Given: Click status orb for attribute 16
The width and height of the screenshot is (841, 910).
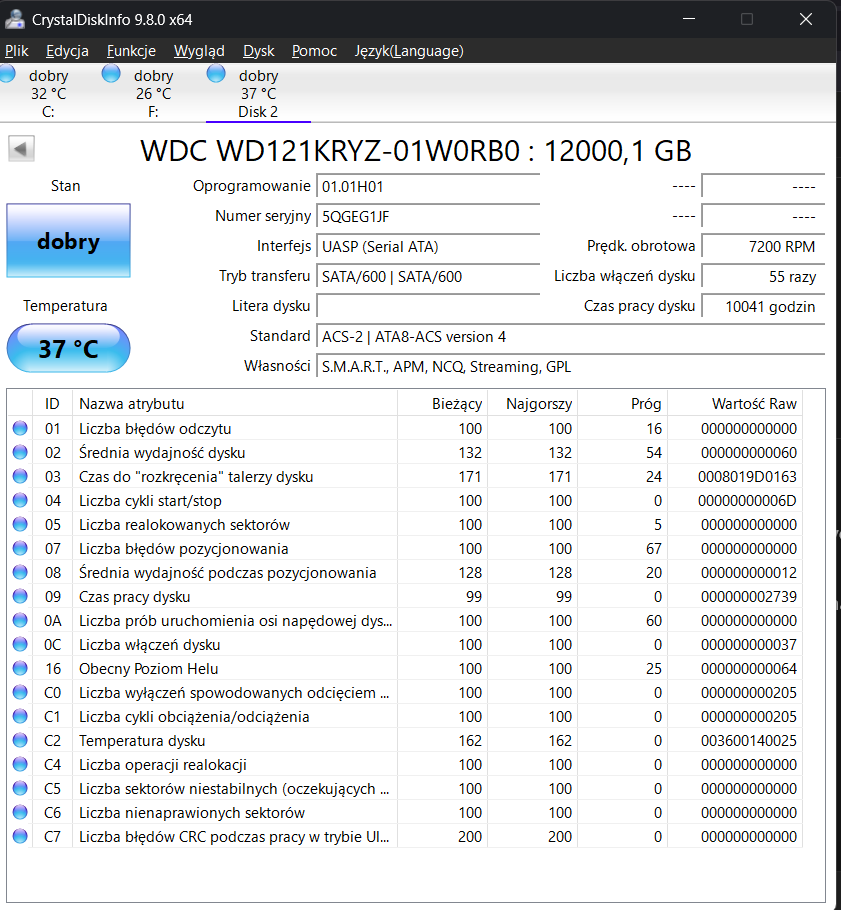Looking at the screenshot, I should click(20, 669).
